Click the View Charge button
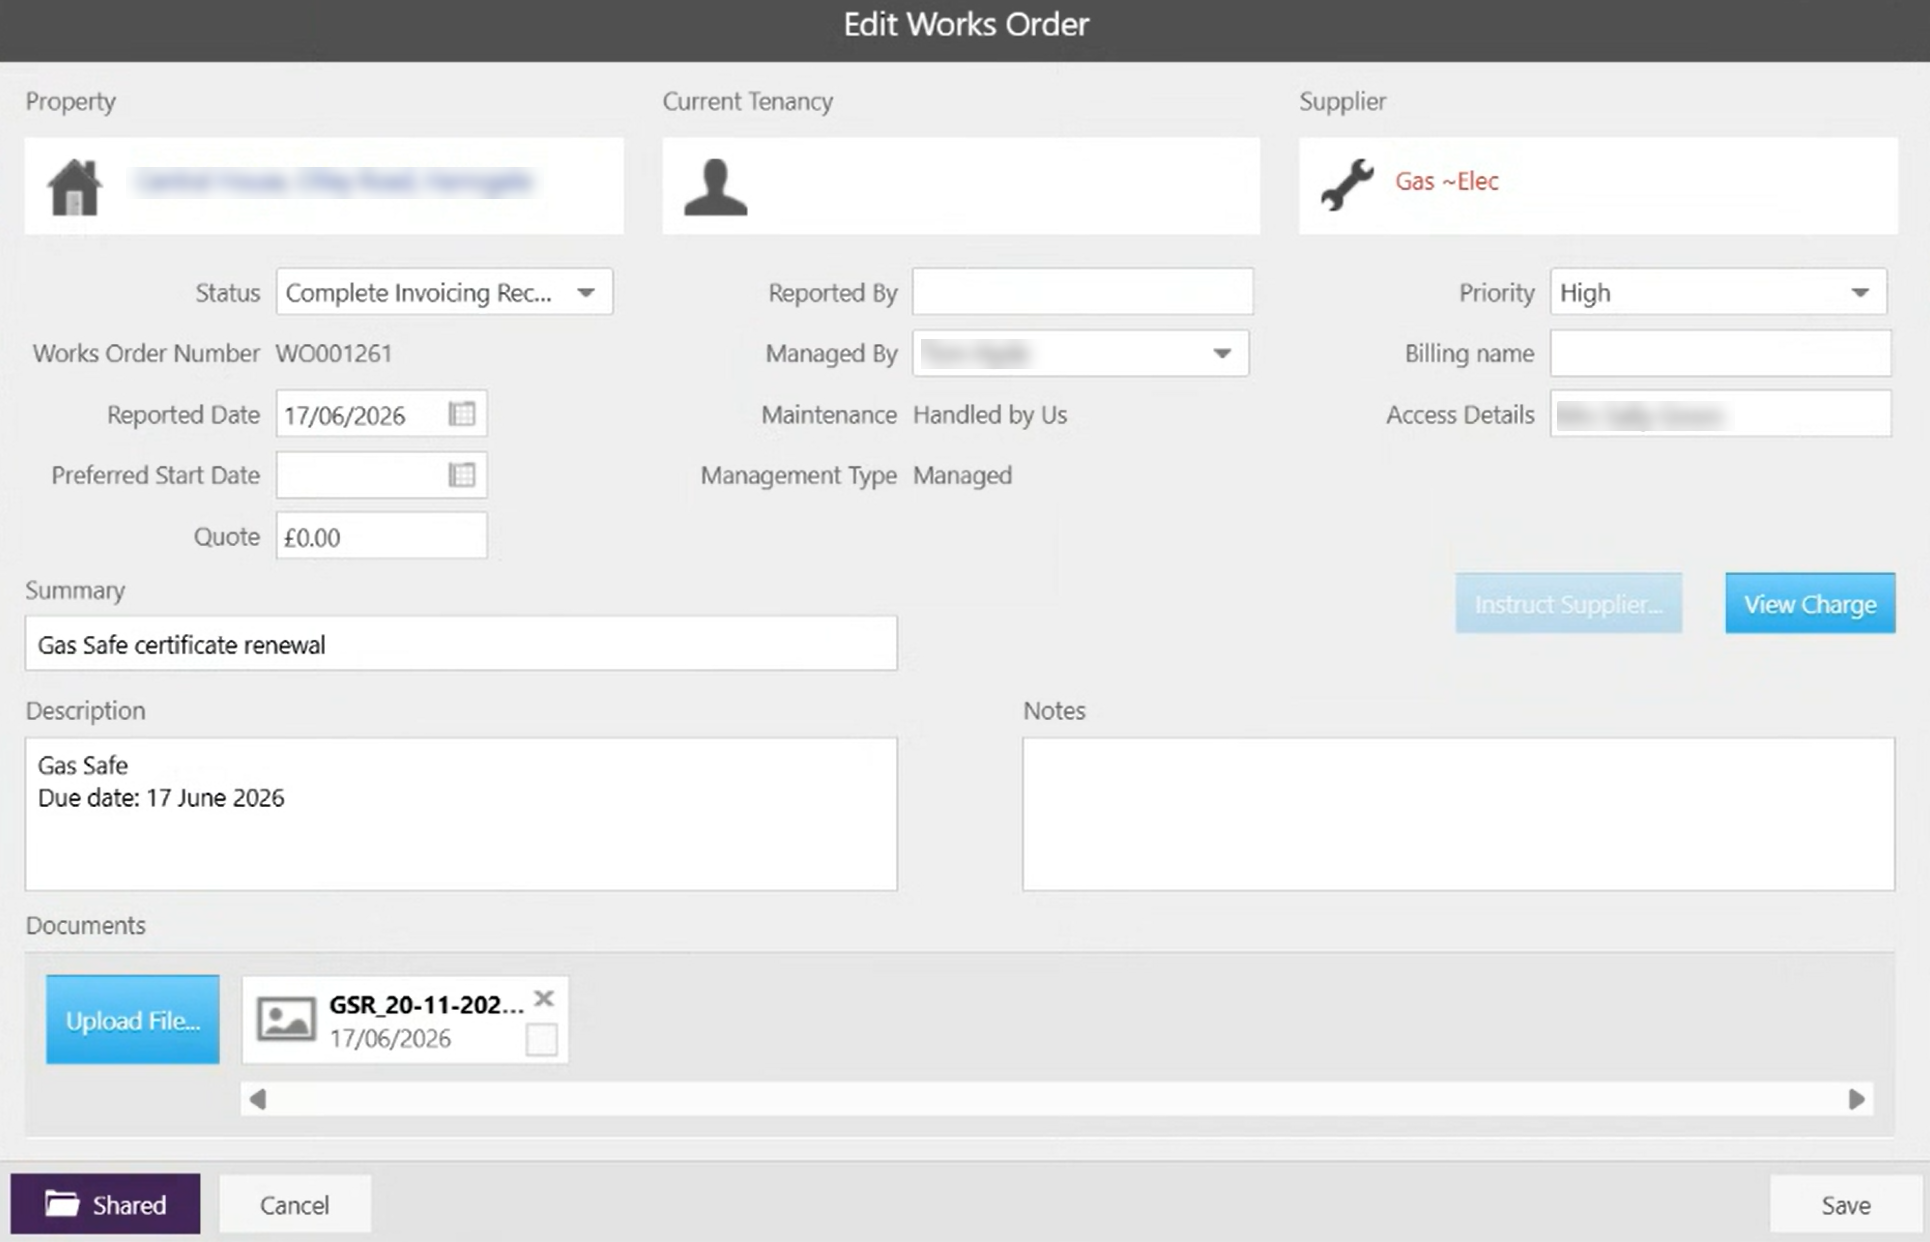The image size is (1930, 1242). tap(1810, 604)
